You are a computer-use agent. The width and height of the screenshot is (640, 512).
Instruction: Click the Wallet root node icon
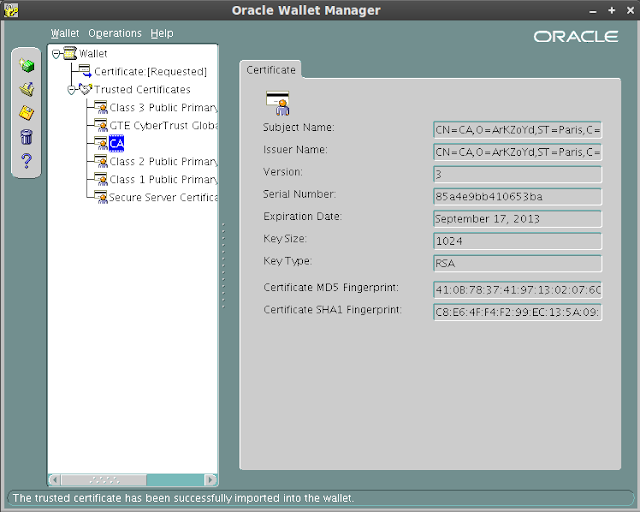coord(70,53)
